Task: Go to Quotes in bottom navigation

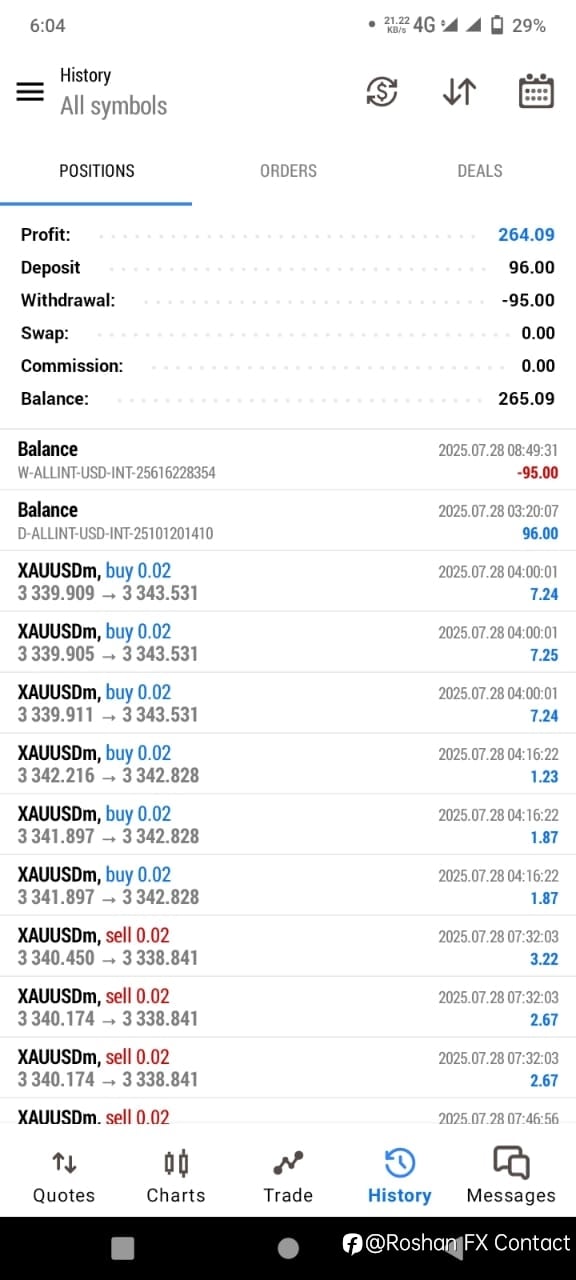Action: (64, 1176)
